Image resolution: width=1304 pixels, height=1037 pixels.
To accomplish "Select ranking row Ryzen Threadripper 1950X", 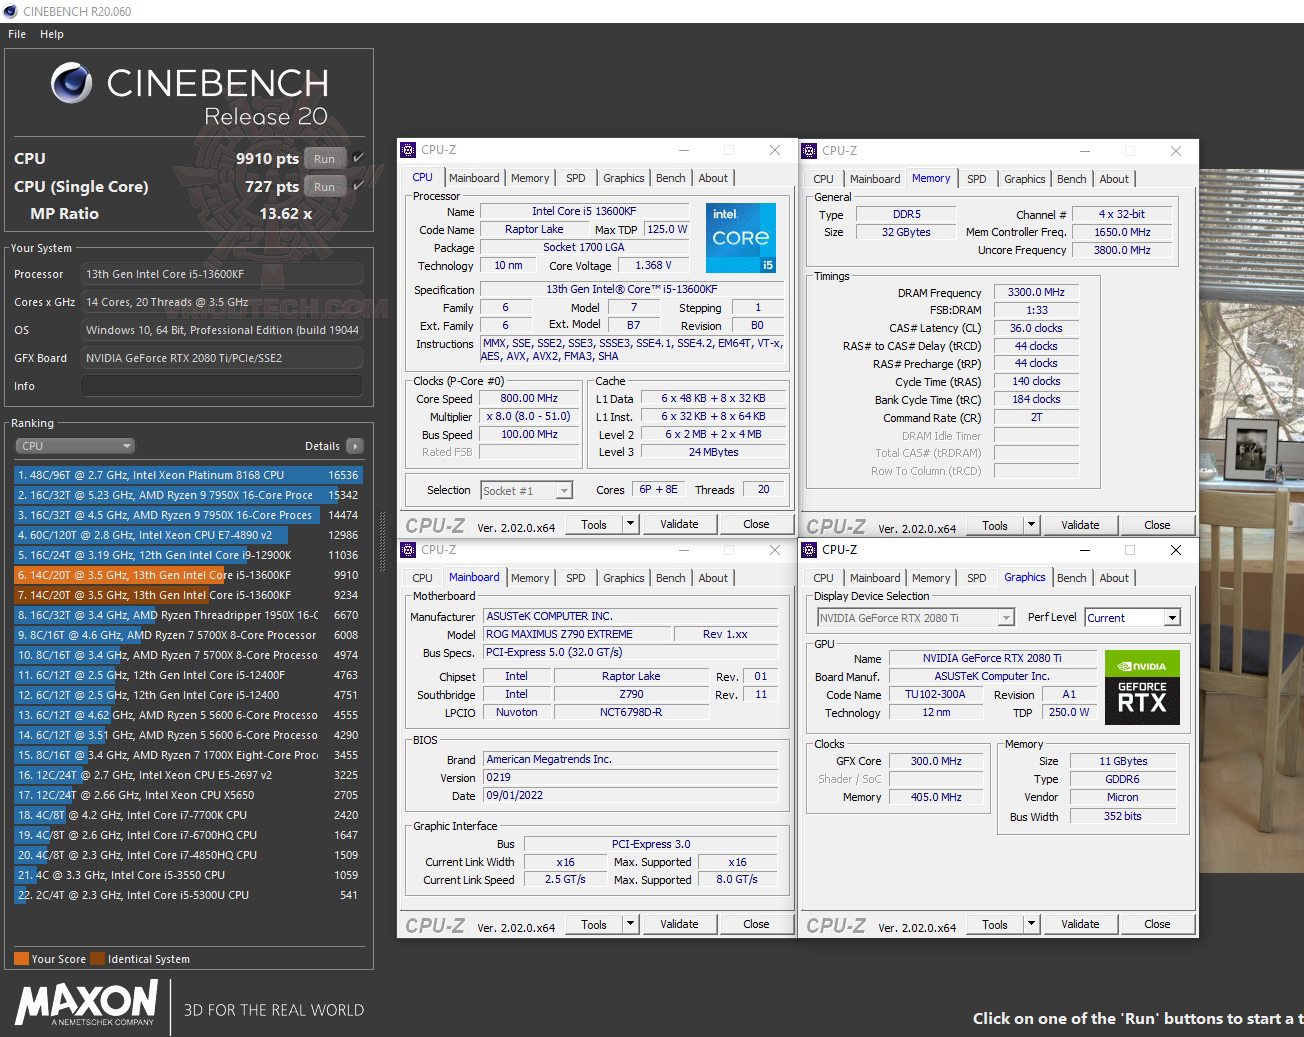I will point(188,615).
